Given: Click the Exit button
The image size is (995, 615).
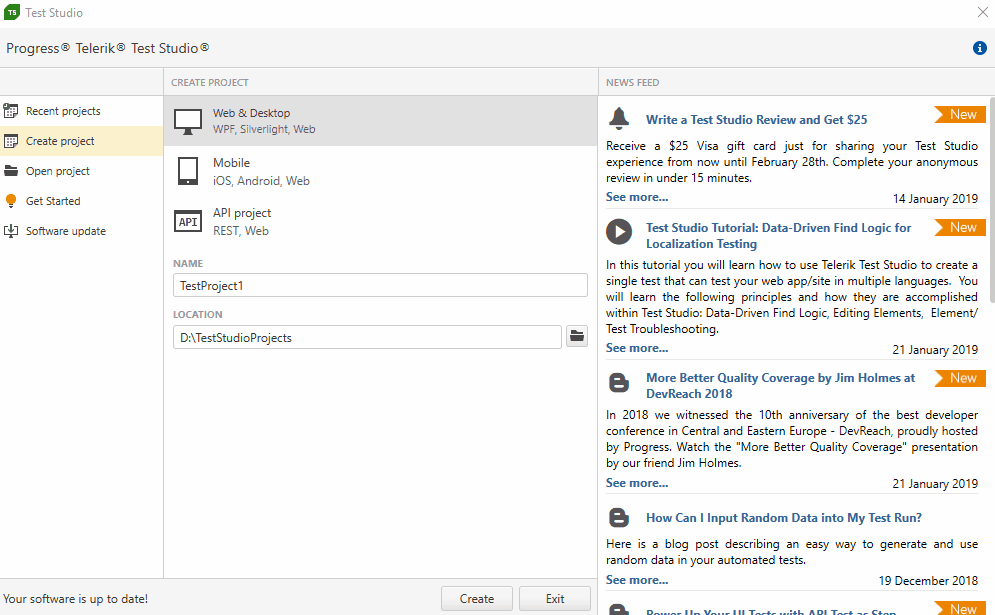Looking at the screenshot, I should coord(555,598).
